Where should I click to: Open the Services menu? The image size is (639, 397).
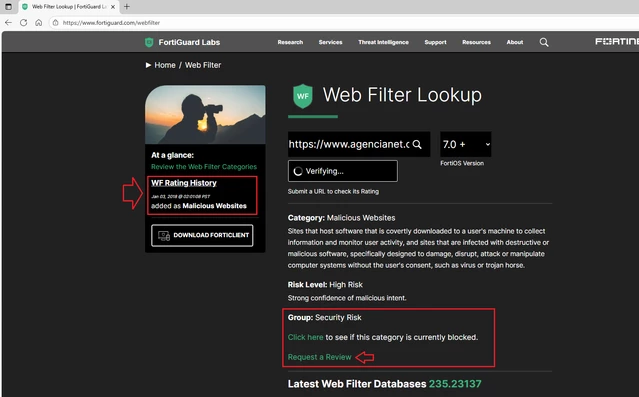(331, 42)
